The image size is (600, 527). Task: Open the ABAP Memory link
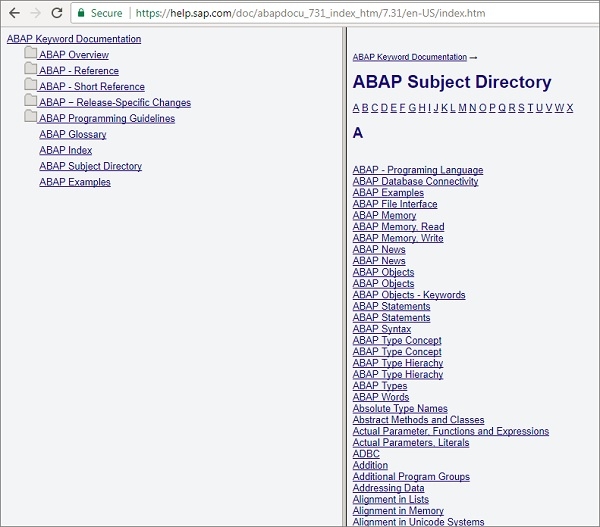point(384,215)
